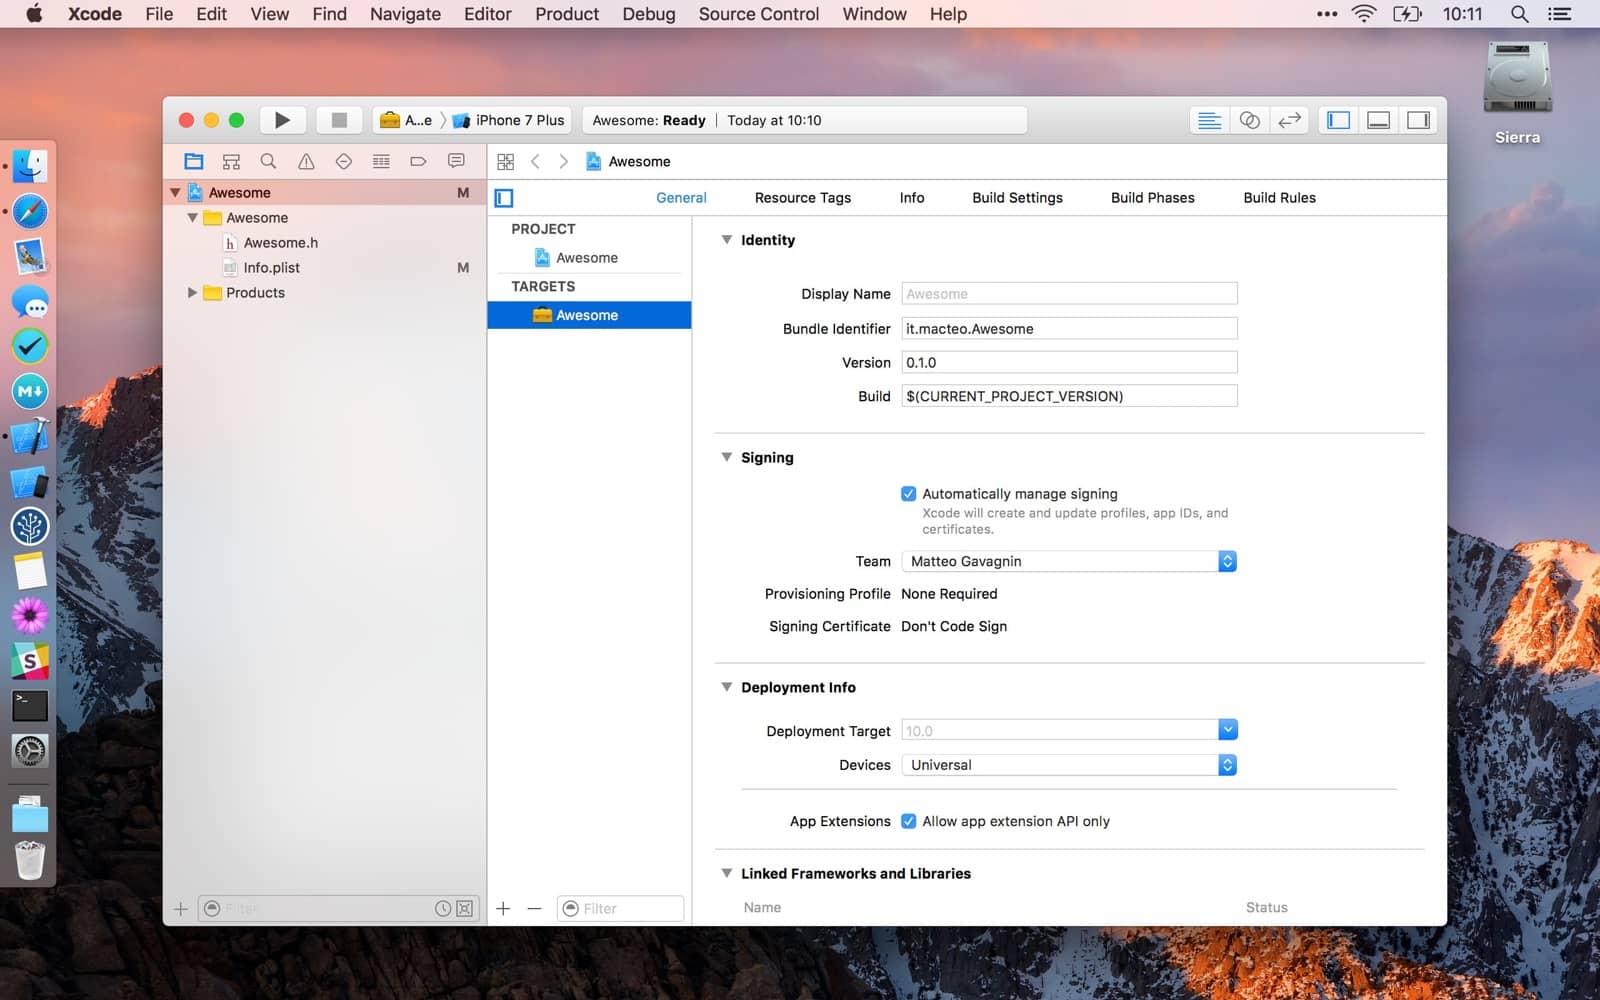Image resolution: width=1600 pixels, height=1000 pixels.
Task: Show the Breakpoint navigator
Action: 418,161
